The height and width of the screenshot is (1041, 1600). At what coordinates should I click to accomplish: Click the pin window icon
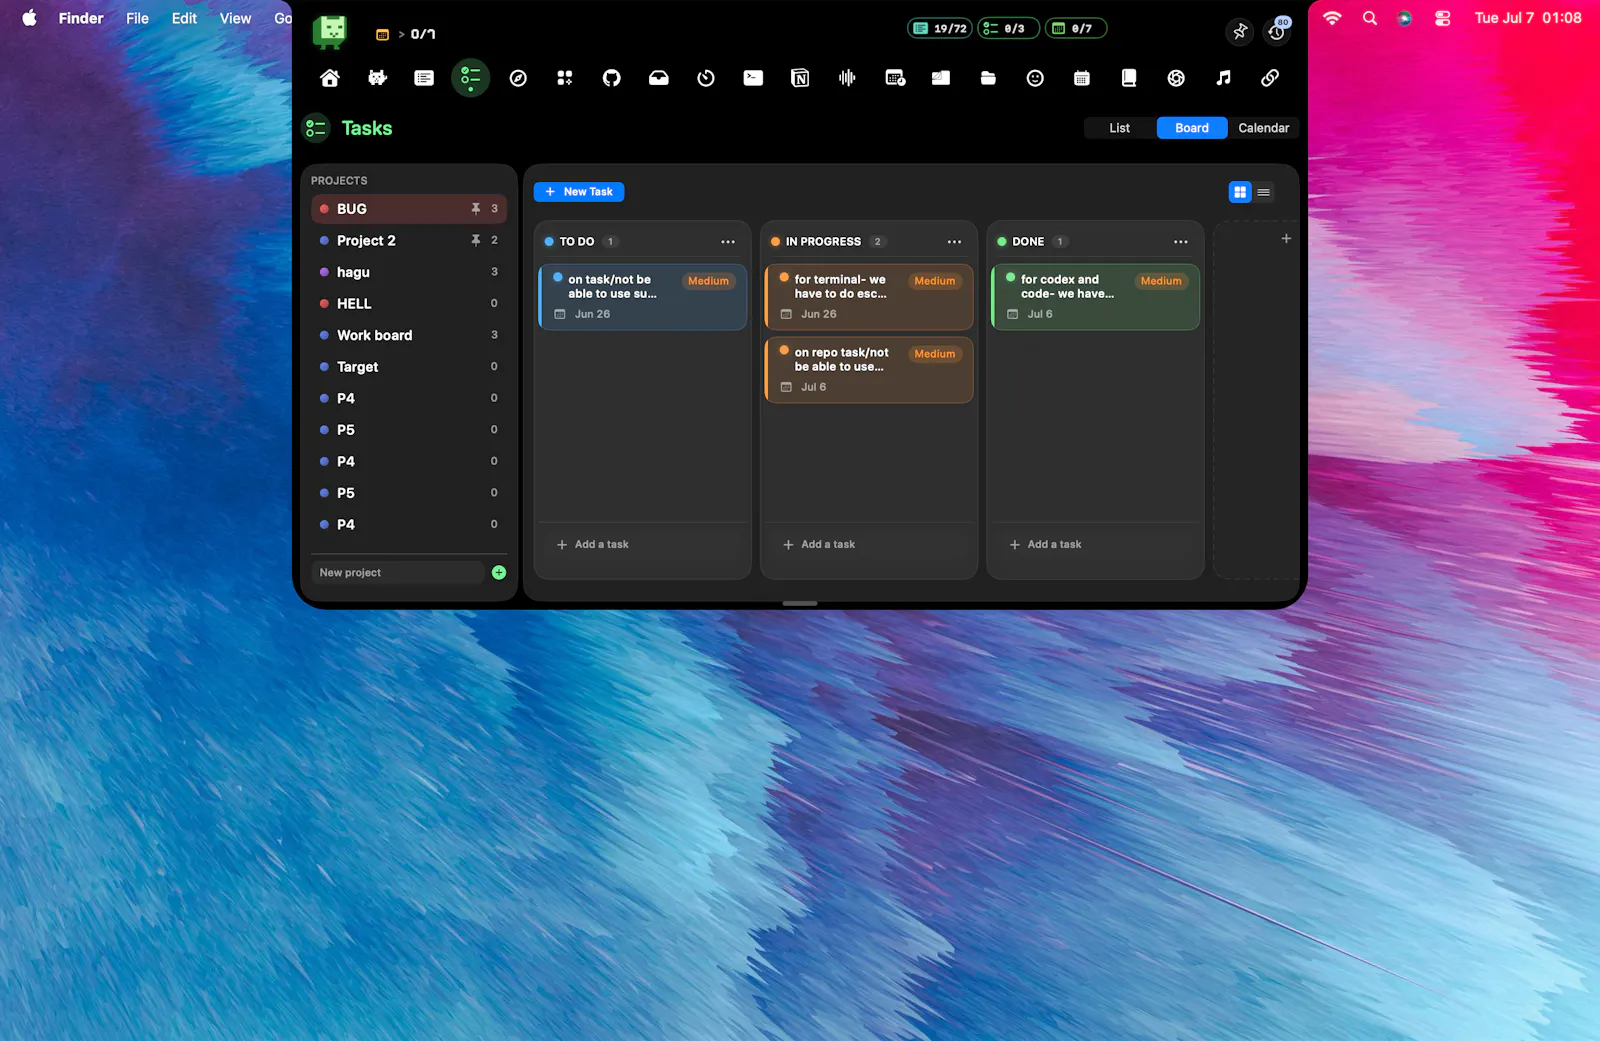(x=1240, y=32)
